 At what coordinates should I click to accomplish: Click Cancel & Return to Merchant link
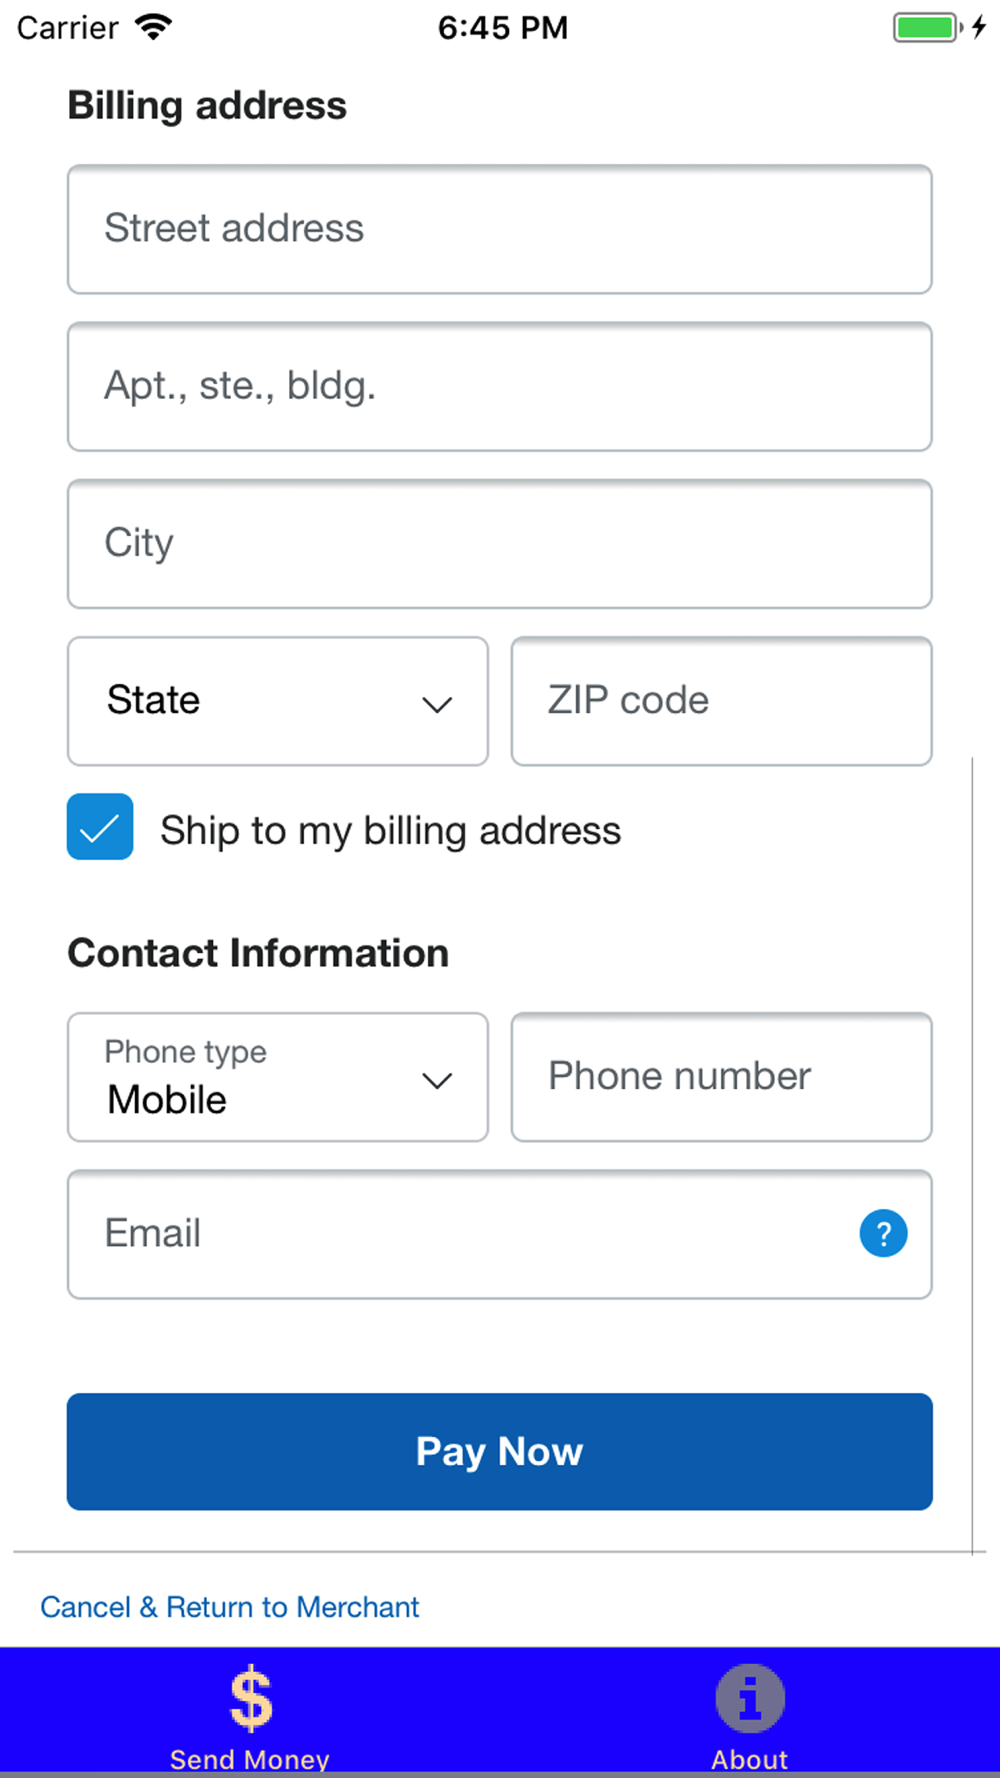point(230,1607)
